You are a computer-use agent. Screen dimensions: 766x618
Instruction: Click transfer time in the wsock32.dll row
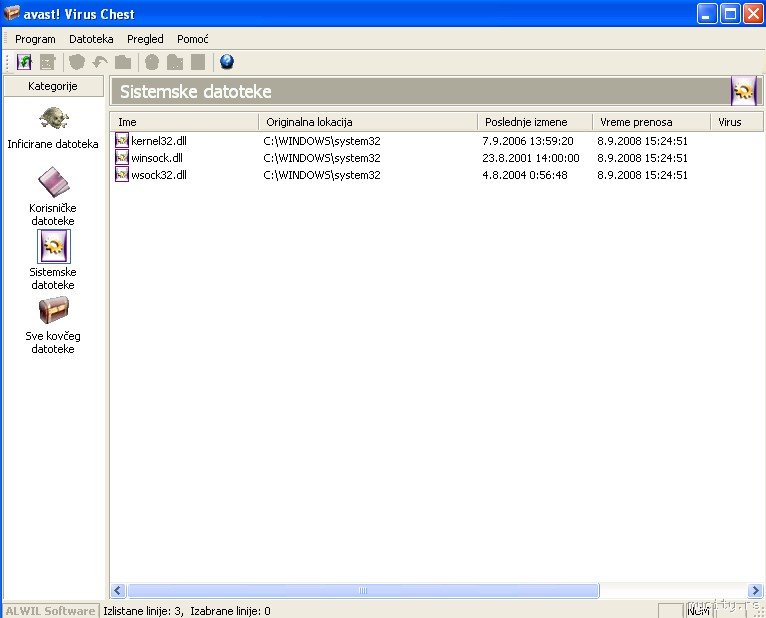coord(642,175)
